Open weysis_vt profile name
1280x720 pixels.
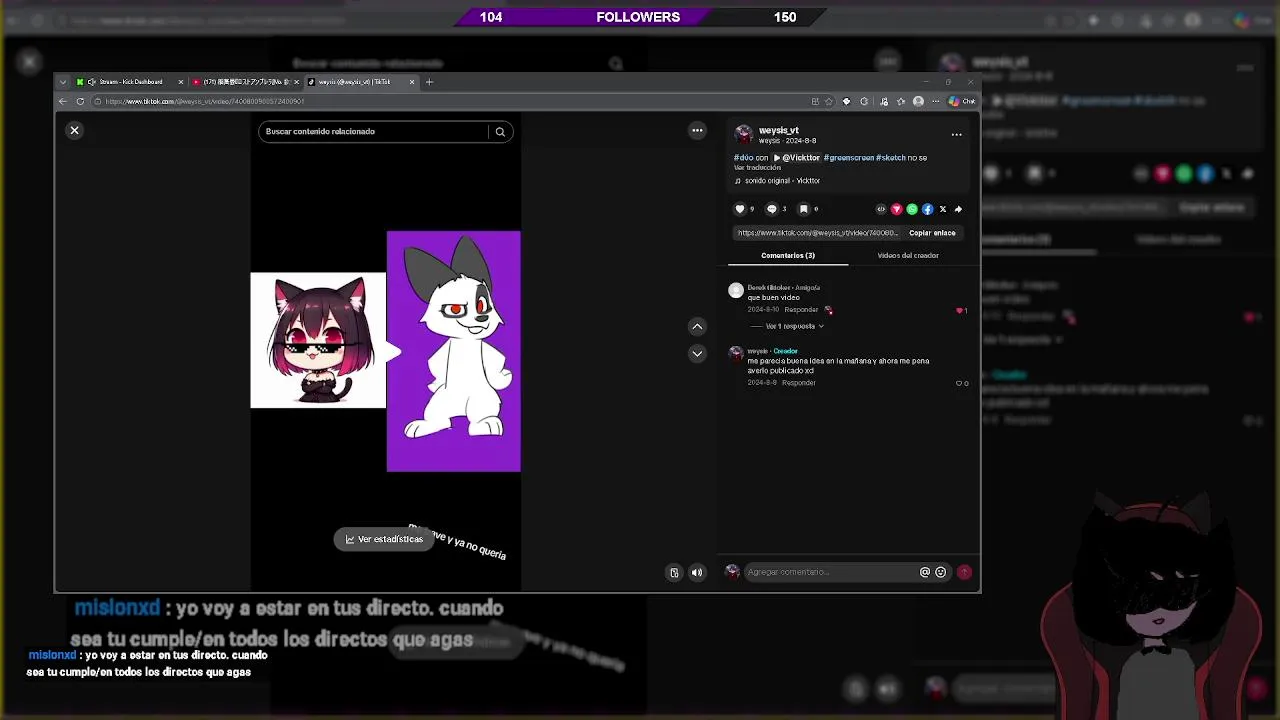[x=779, y=130]
